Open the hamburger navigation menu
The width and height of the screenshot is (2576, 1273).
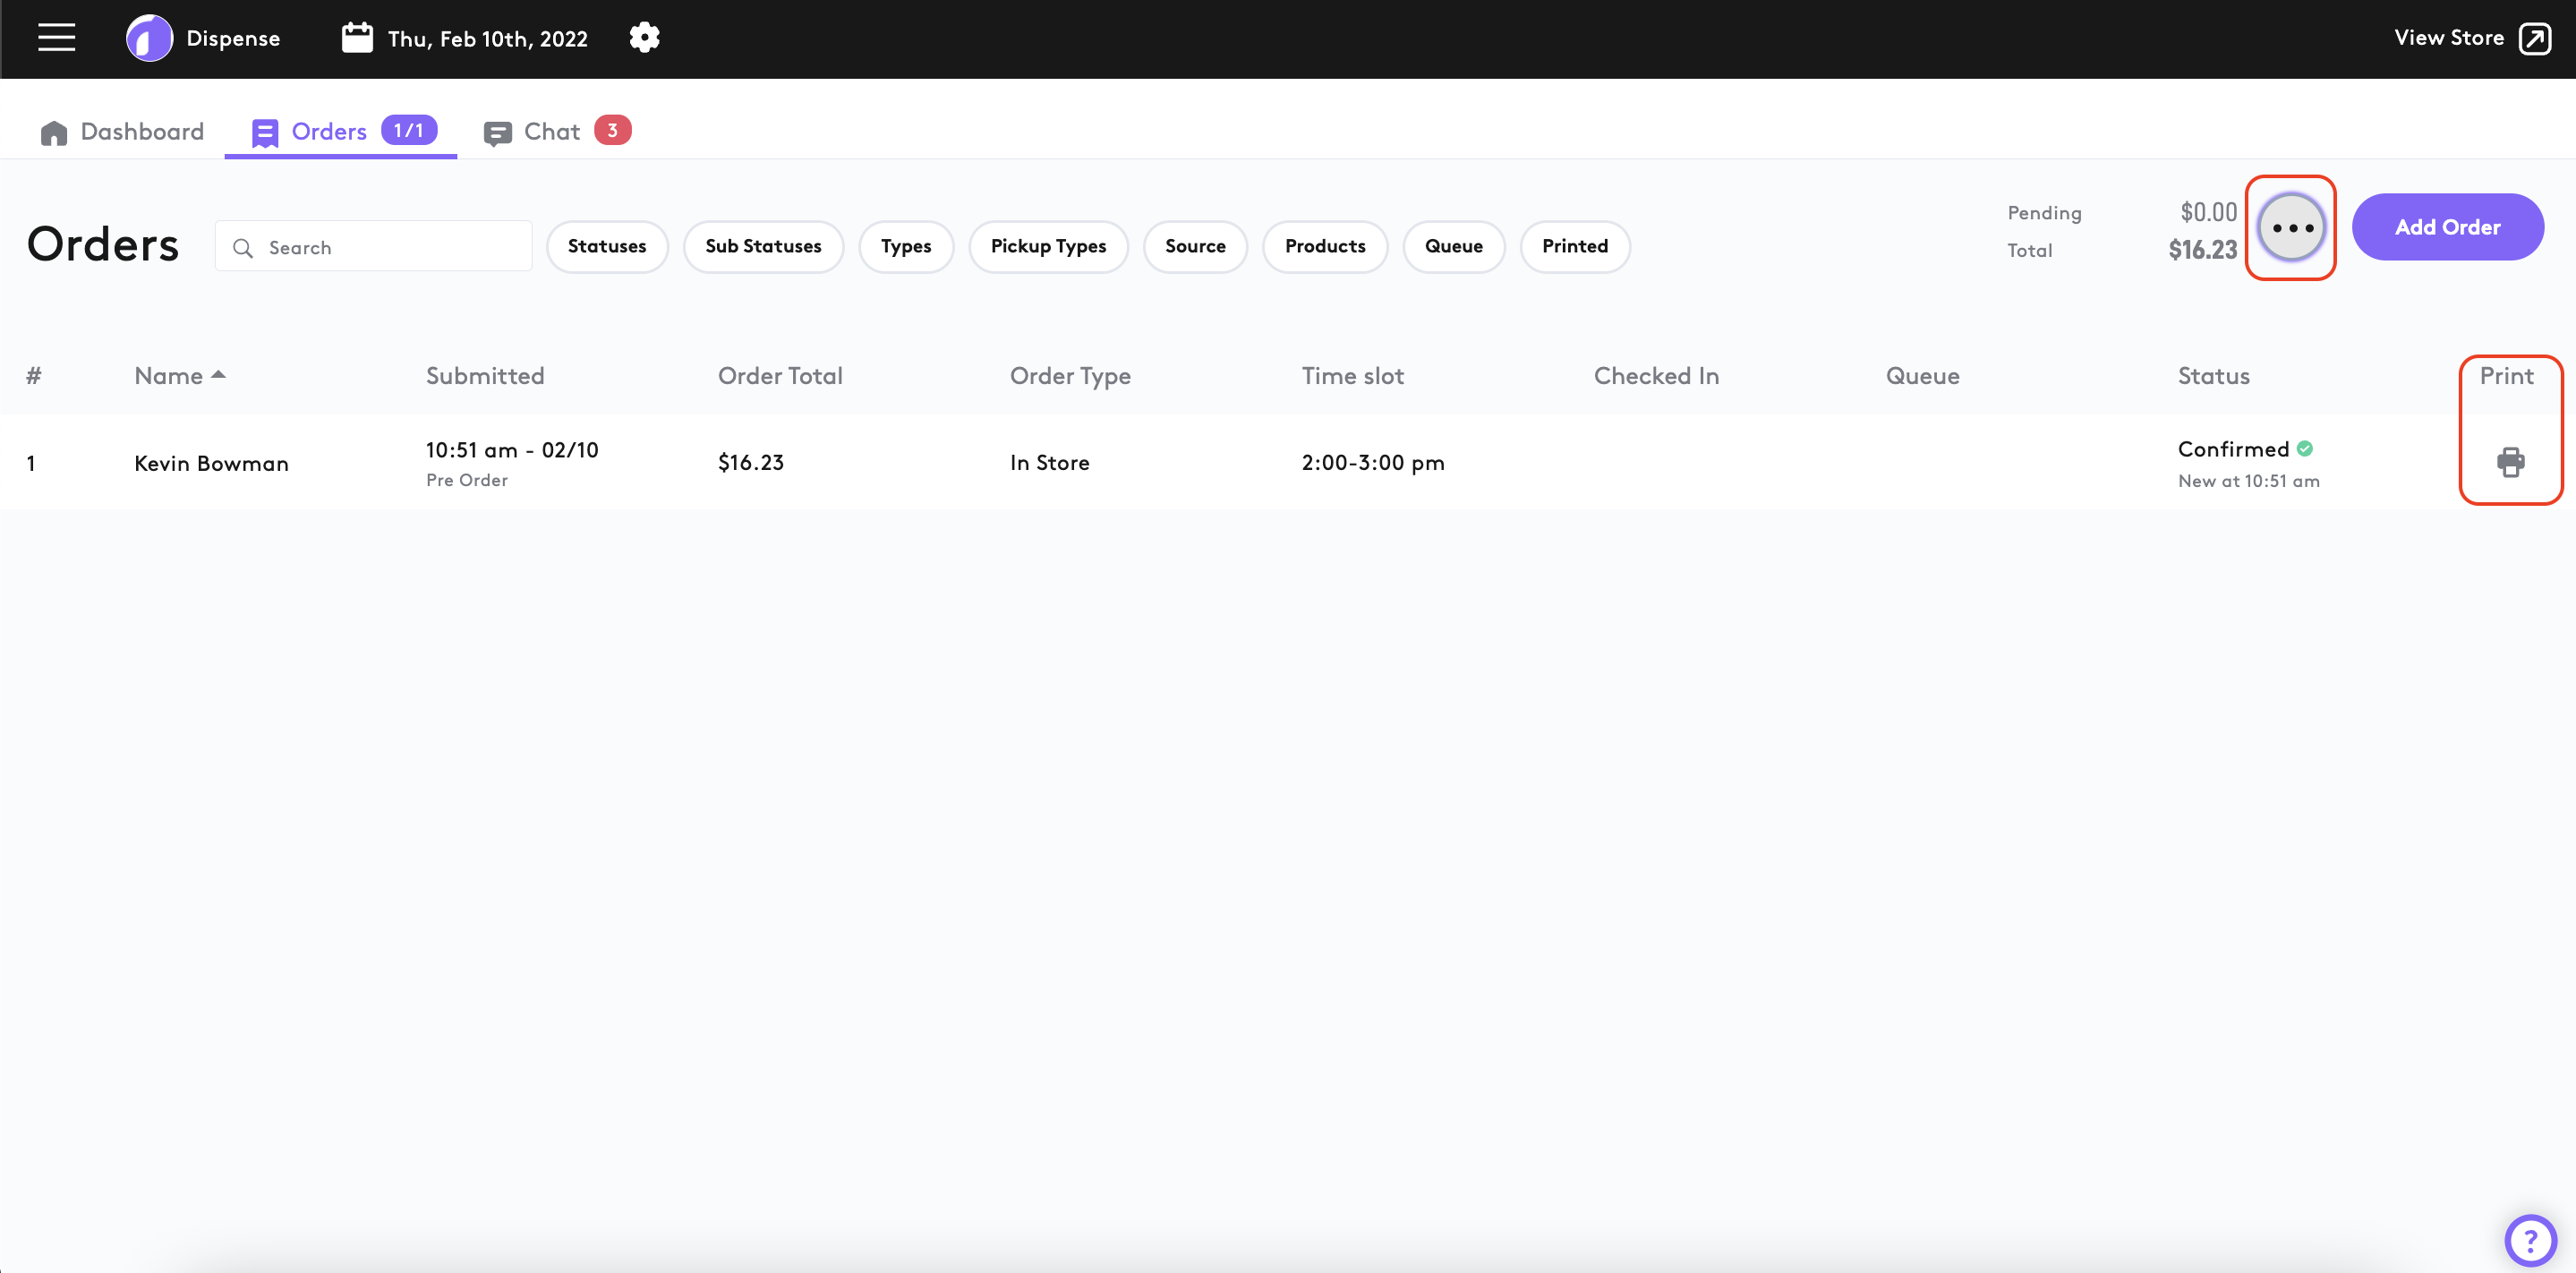click(57, 38)
